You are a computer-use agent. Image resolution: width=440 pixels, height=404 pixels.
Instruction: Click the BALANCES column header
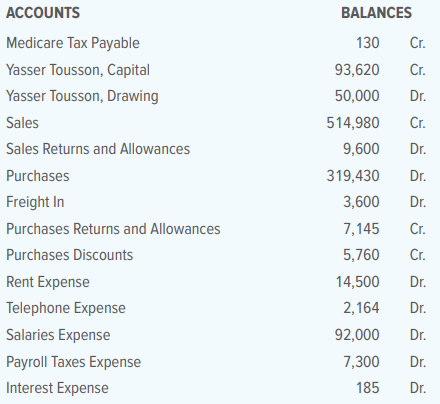[376, 13]
